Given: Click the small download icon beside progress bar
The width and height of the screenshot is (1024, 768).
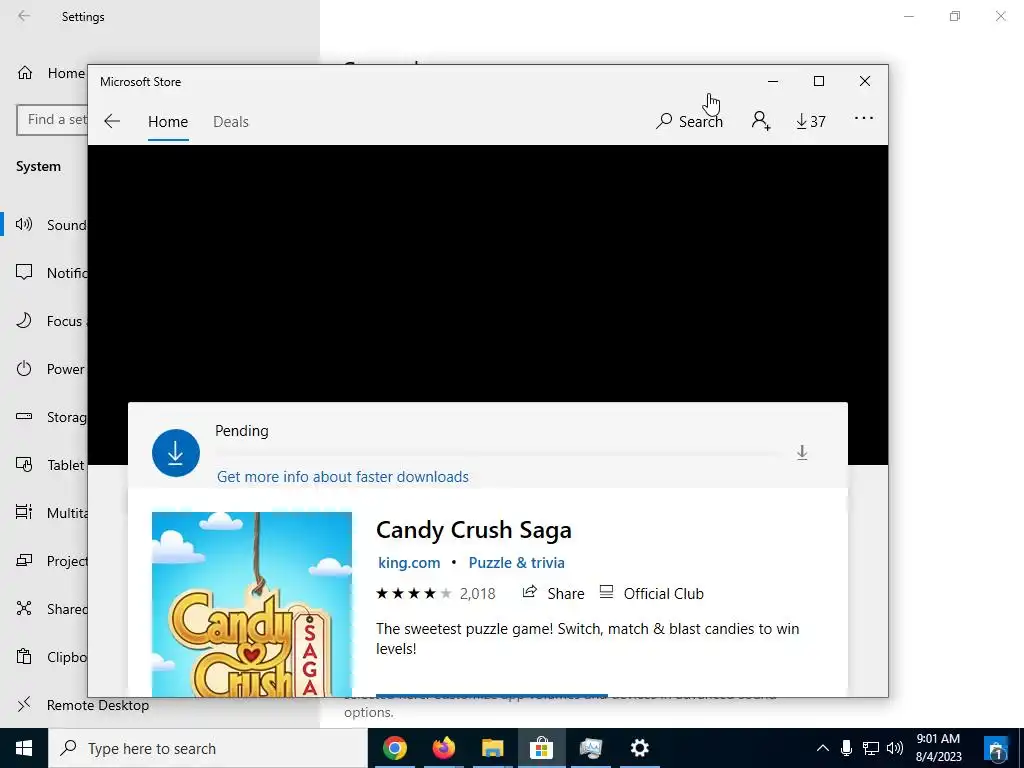Looking at the screenshot, I should pos(802,453).
